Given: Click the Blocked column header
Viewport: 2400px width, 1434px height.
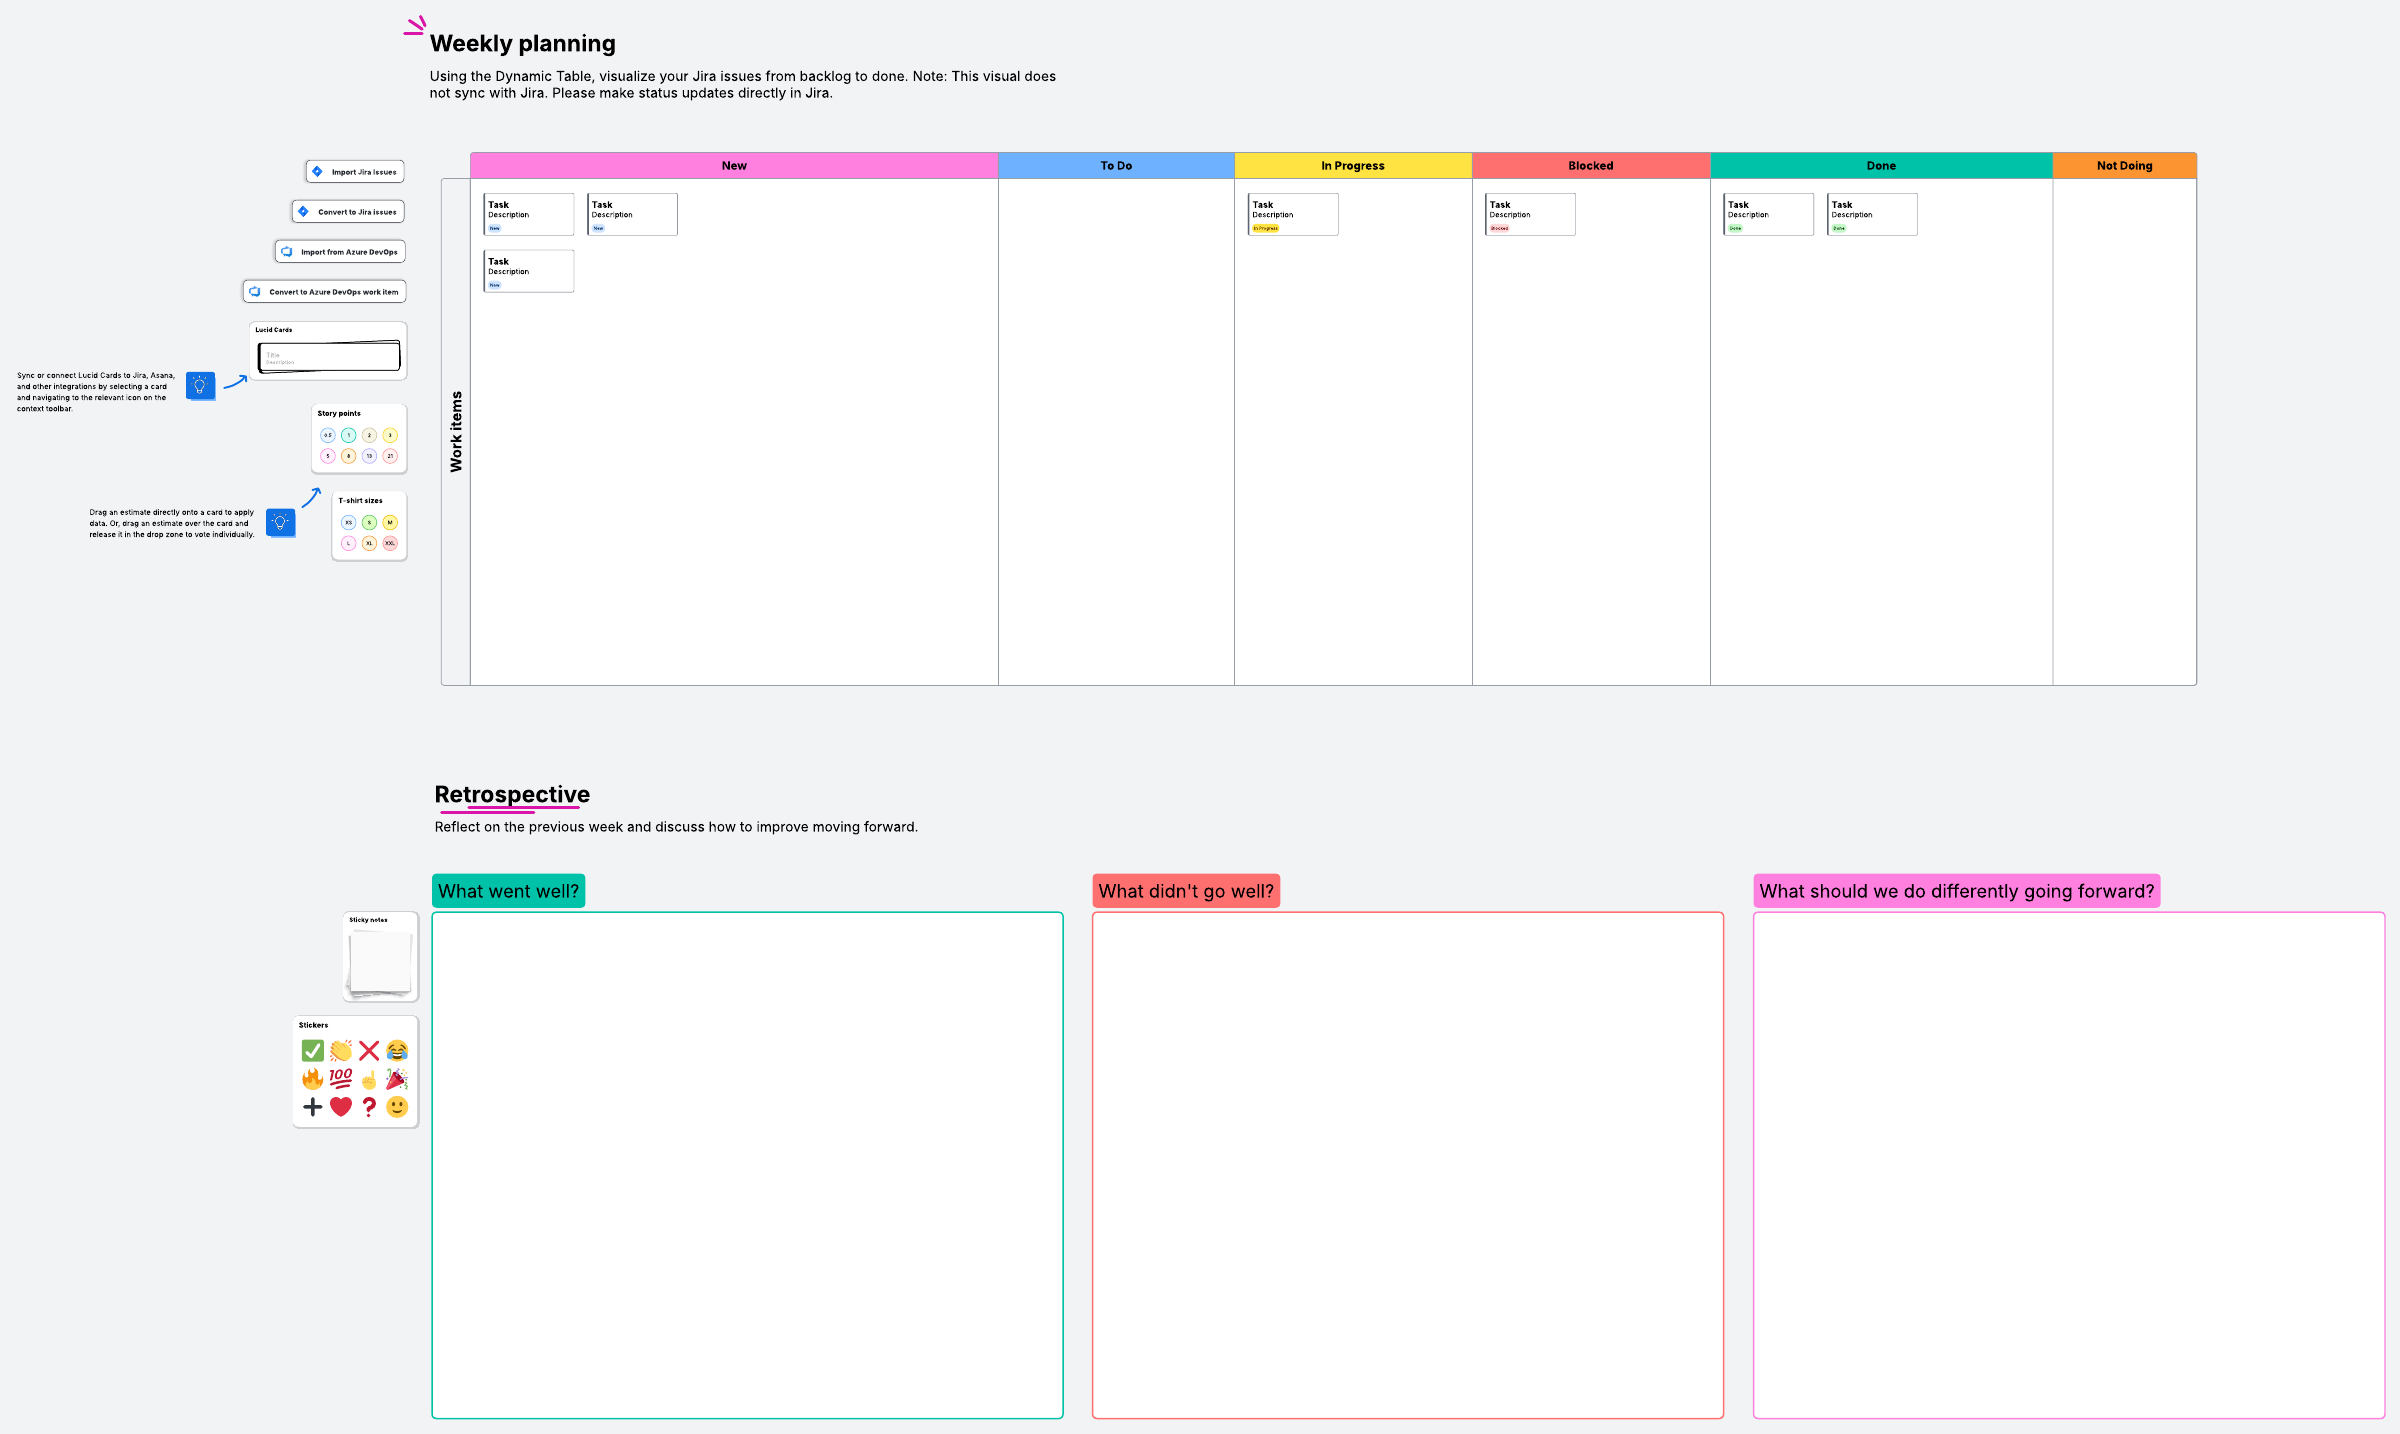Looking at the screenshot, I should click(1590, 166).
